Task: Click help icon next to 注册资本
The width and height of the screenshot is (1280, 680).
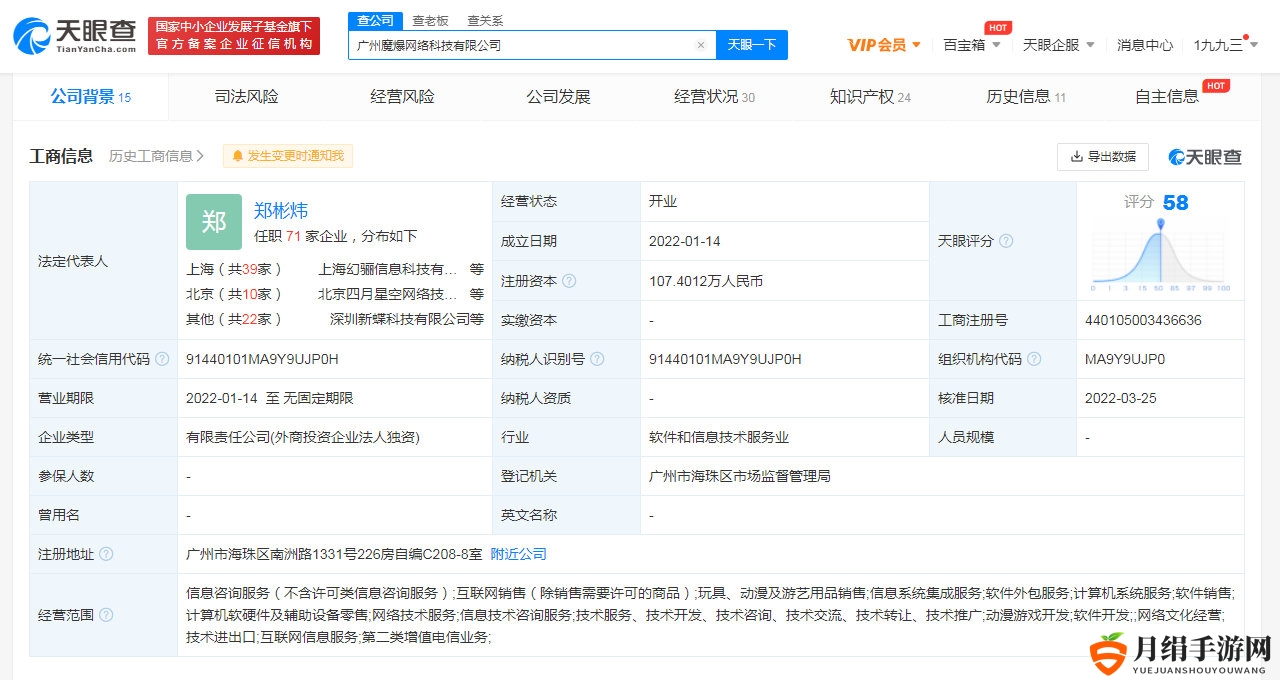Action: click(x=570, y=281)
